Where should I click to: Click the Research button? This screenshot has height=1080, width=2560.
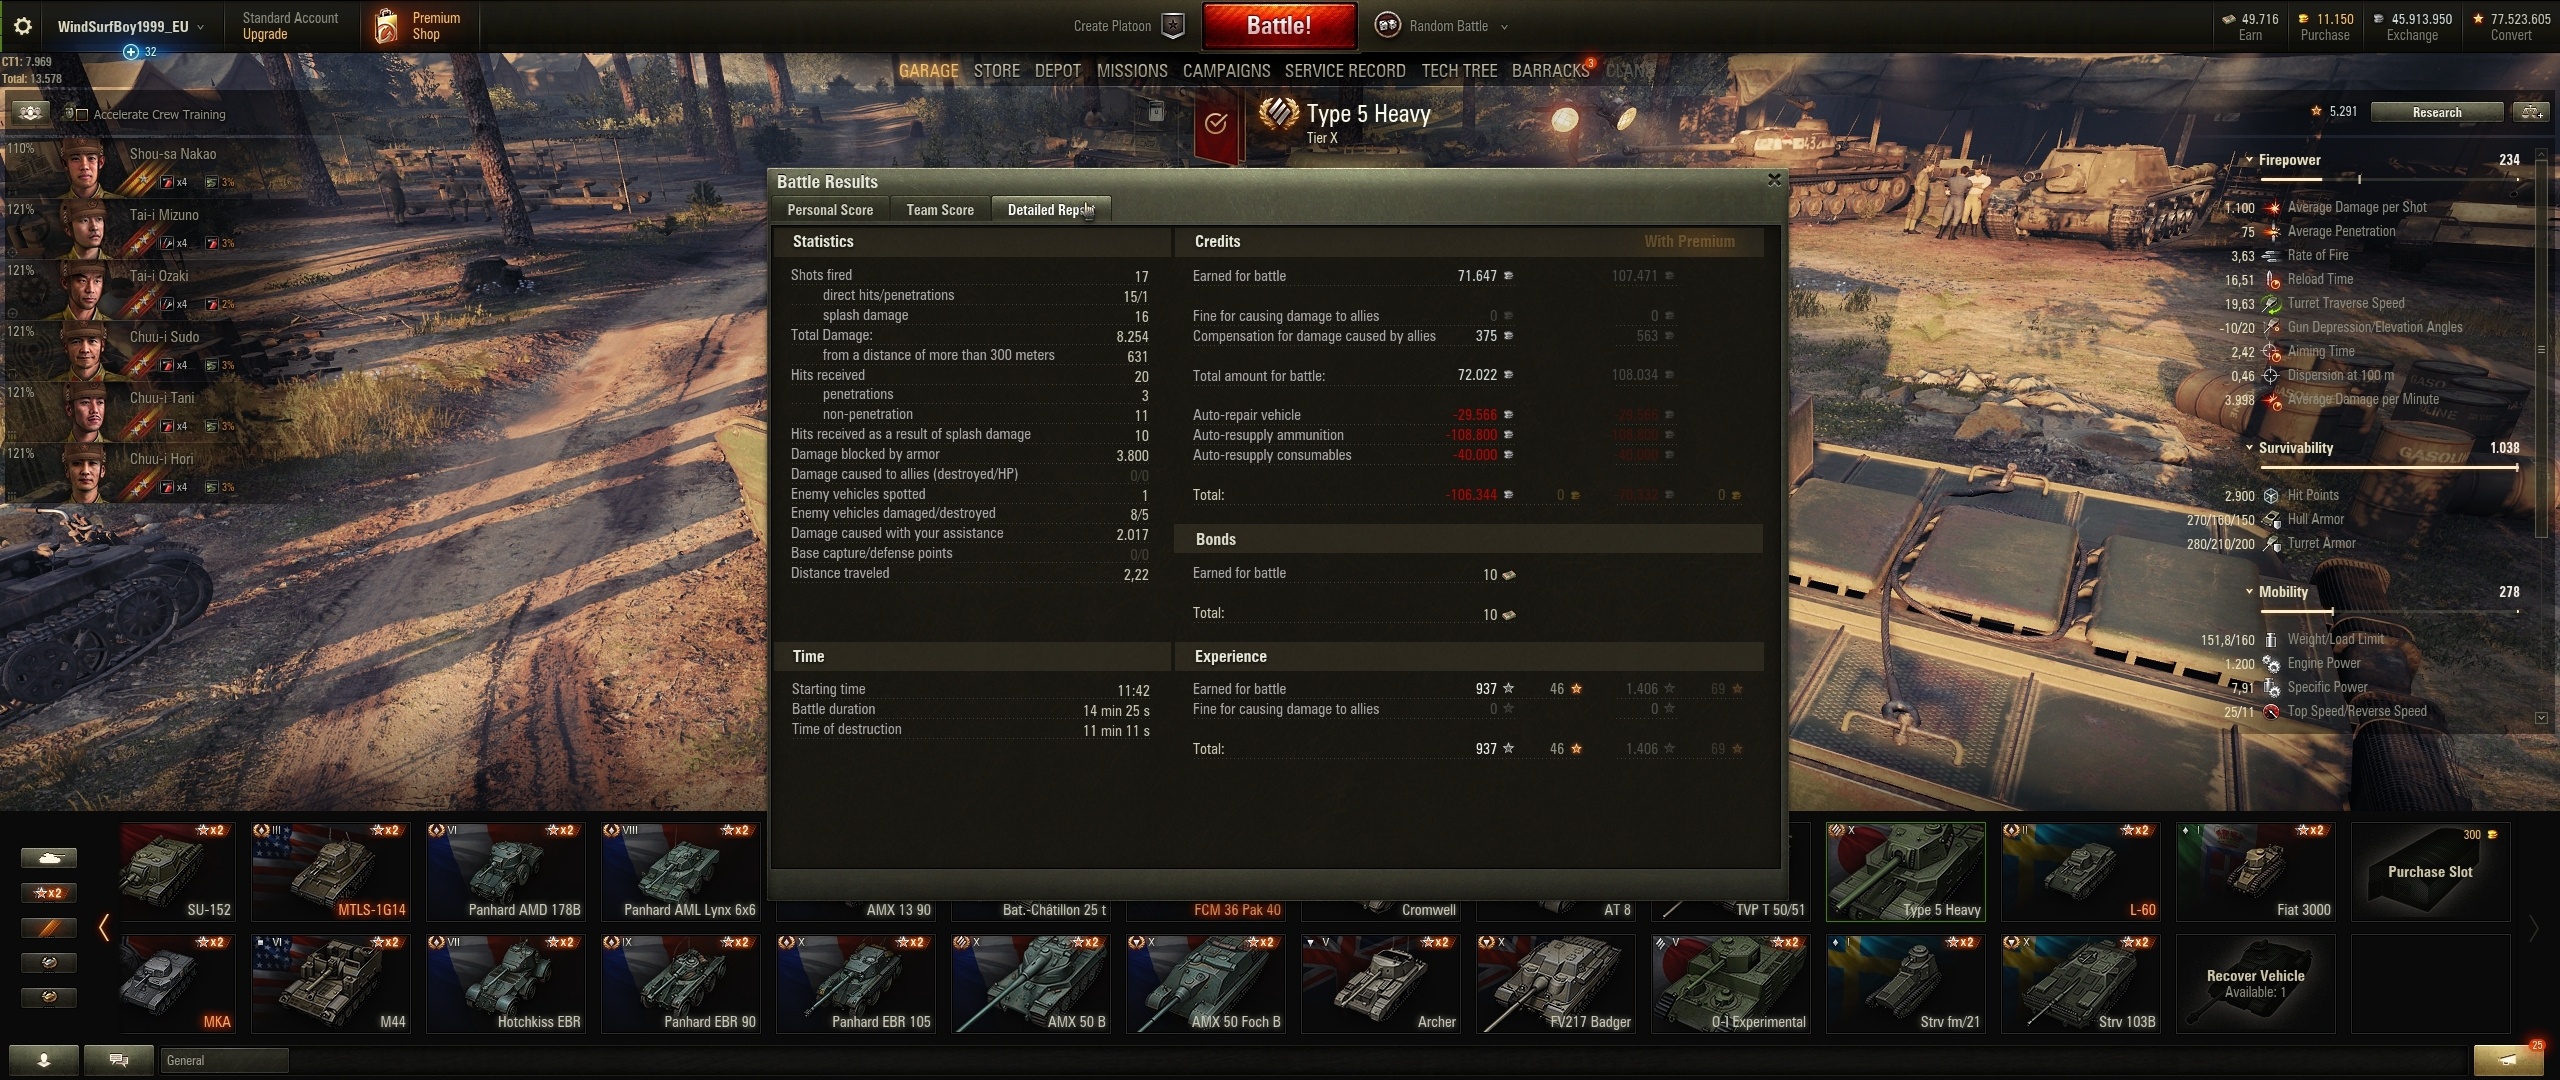(x=2436, y=112)
